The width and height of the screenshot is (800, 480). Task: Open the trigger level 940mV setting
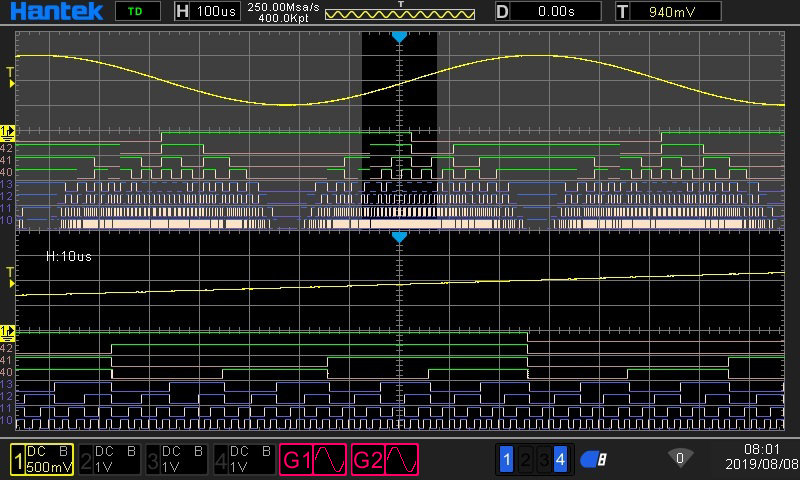tap(668, 11)
